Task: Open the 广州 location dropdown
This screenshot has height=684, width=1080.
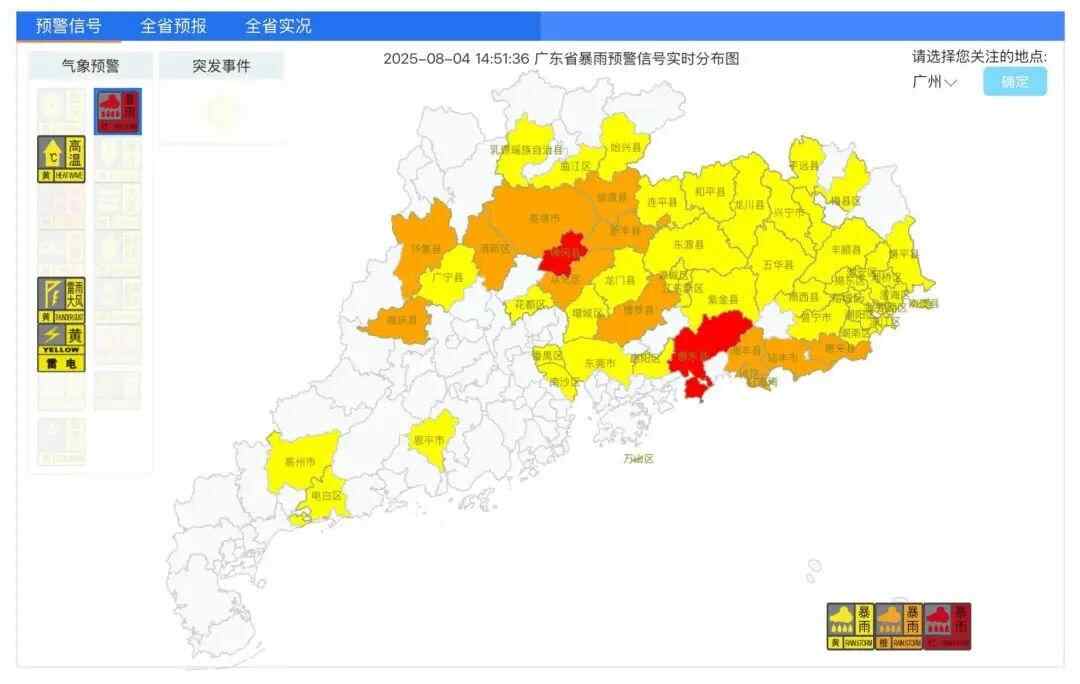Action: 934,82
